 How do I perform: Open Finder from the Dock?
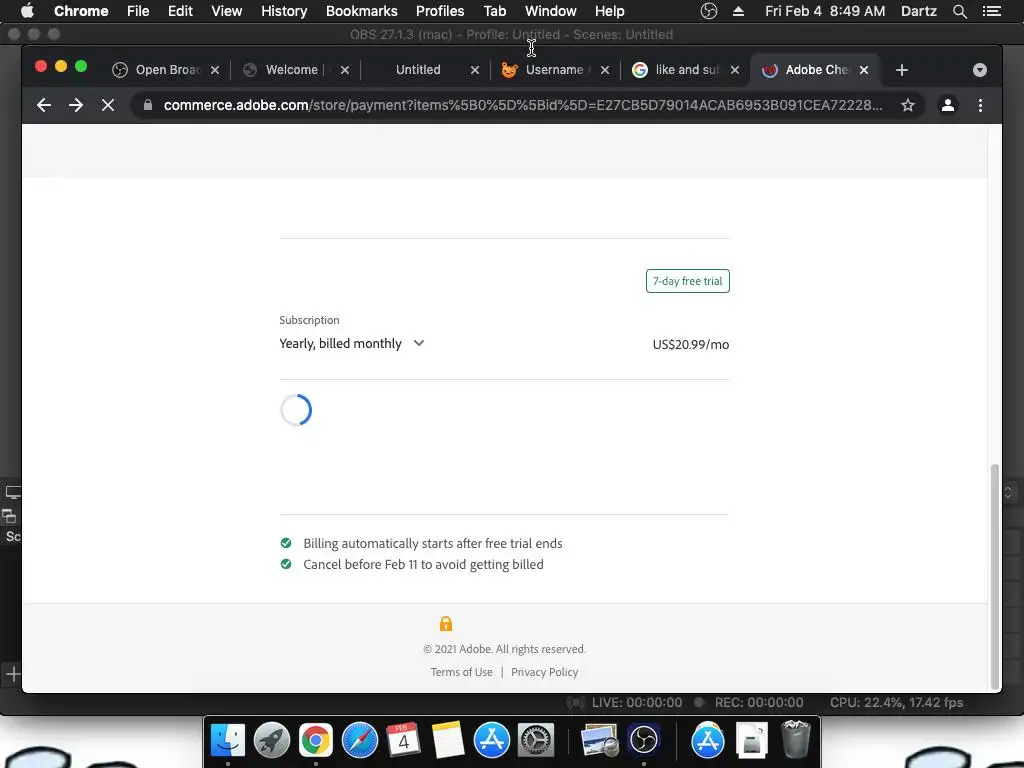pyautogui.click(x=227, y=740)
